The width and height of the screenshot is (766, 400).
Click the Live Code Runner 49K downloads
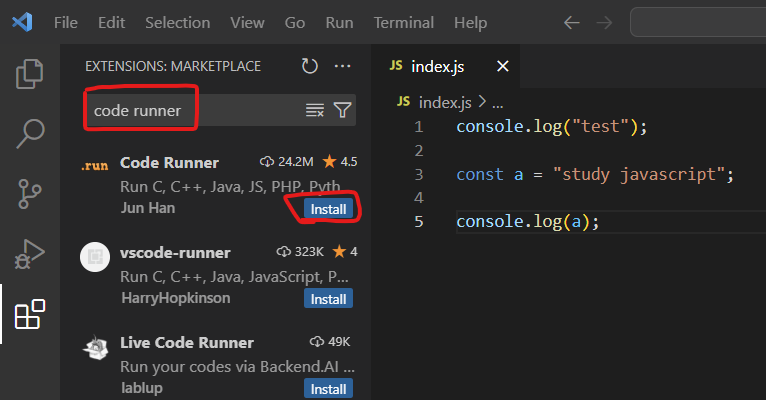(330, 341)
